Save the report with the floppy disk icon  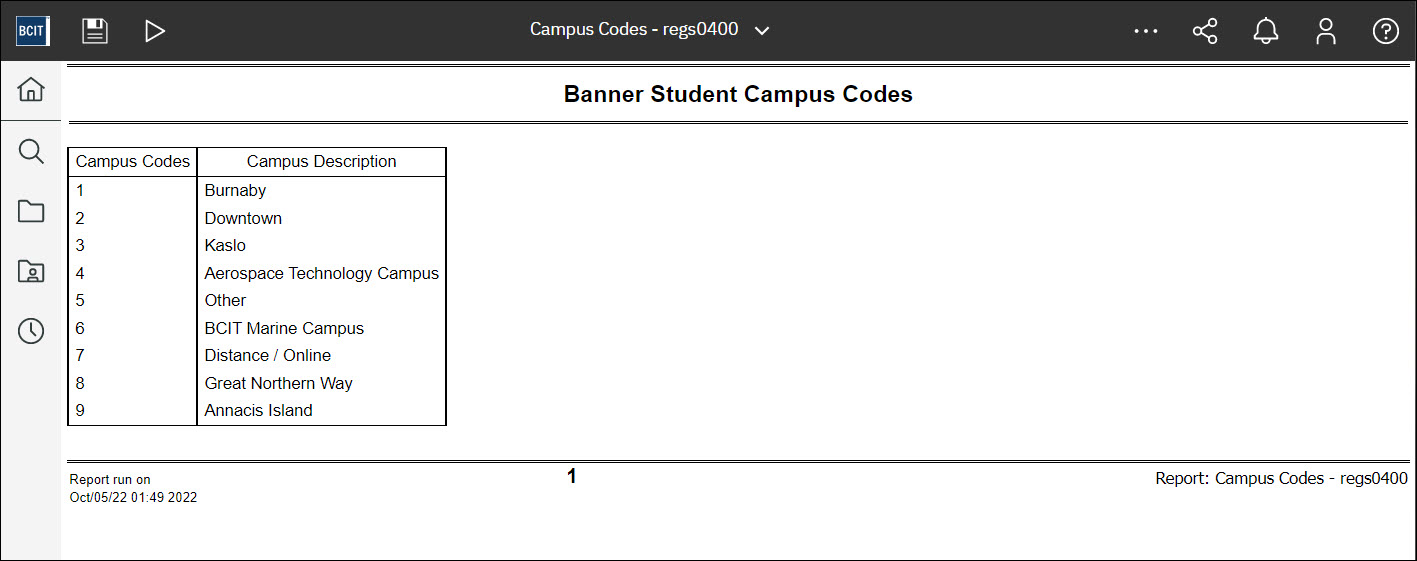click(x=95, y=31)
